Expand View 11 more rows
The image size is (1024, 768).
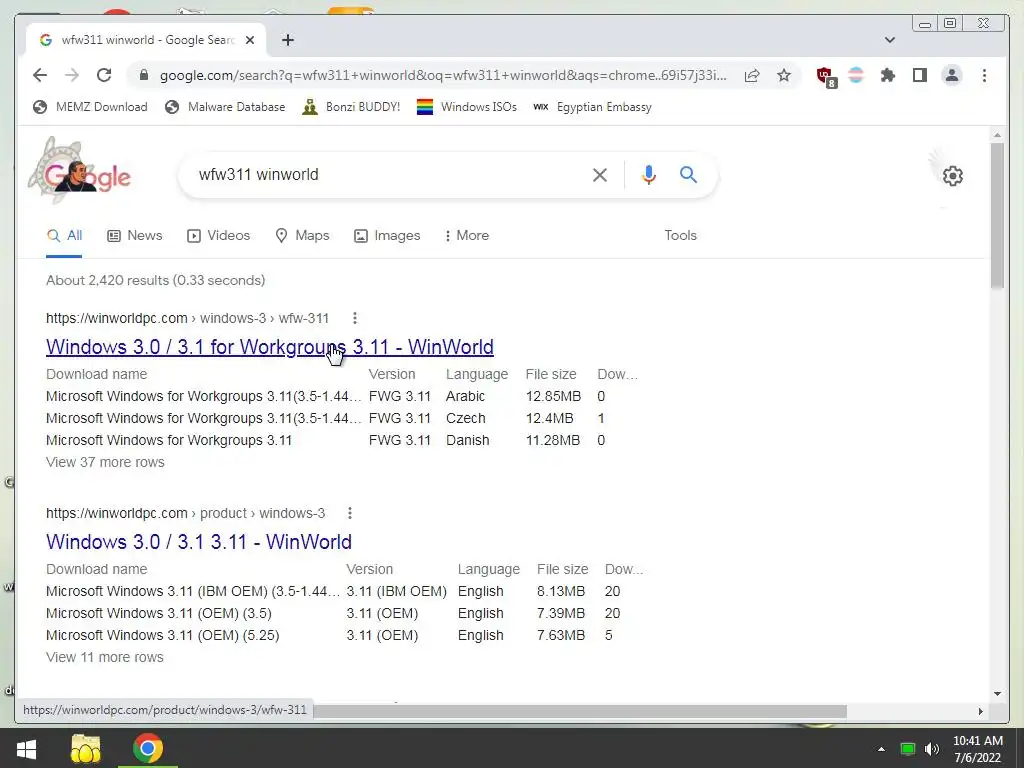(104, 658)
